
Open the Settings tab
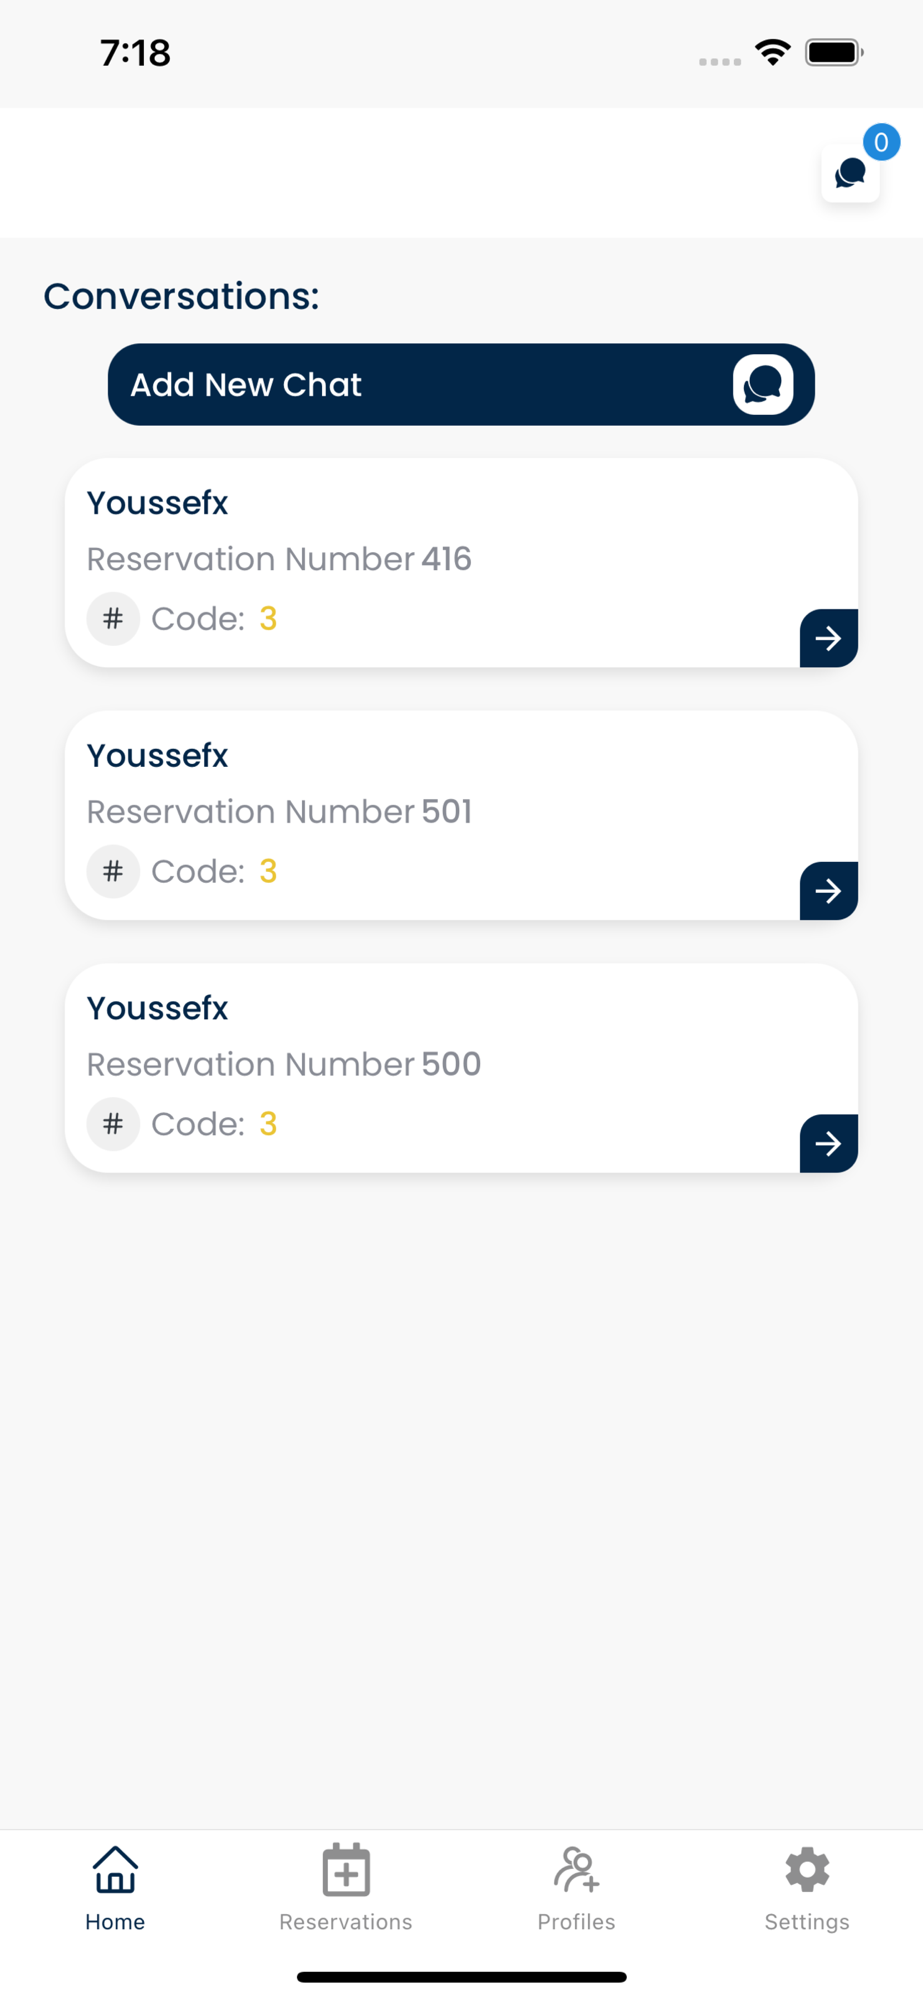pos(807,1888)
